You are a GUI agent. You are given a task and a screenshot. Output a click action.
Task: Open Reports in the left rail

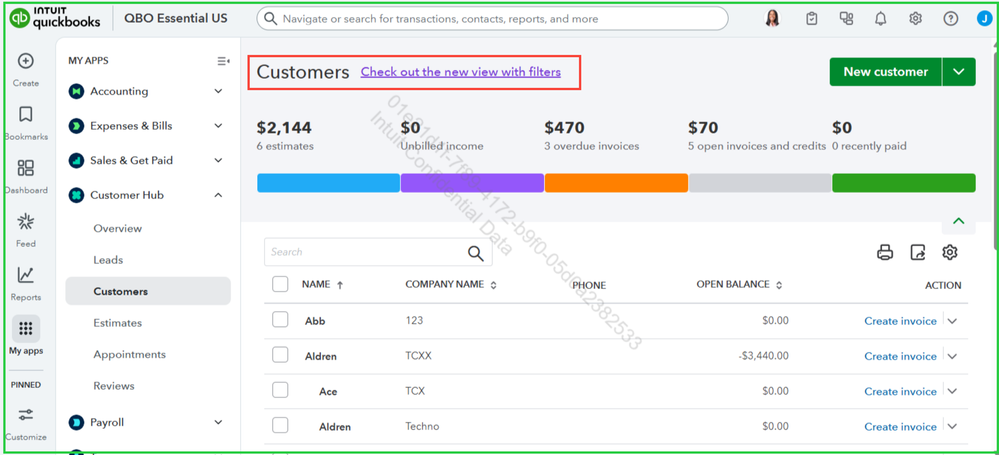25,275
